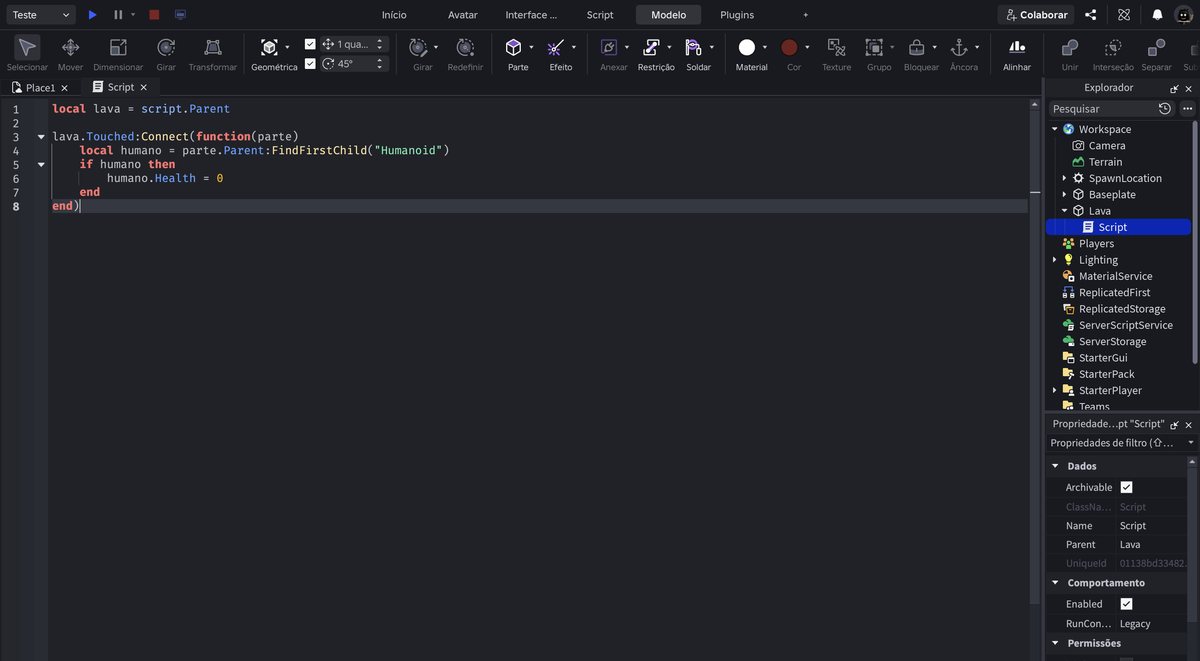Collapse the Comportamento section
This screenshot has width=1200, height=661.
[x=1055, y=583]
